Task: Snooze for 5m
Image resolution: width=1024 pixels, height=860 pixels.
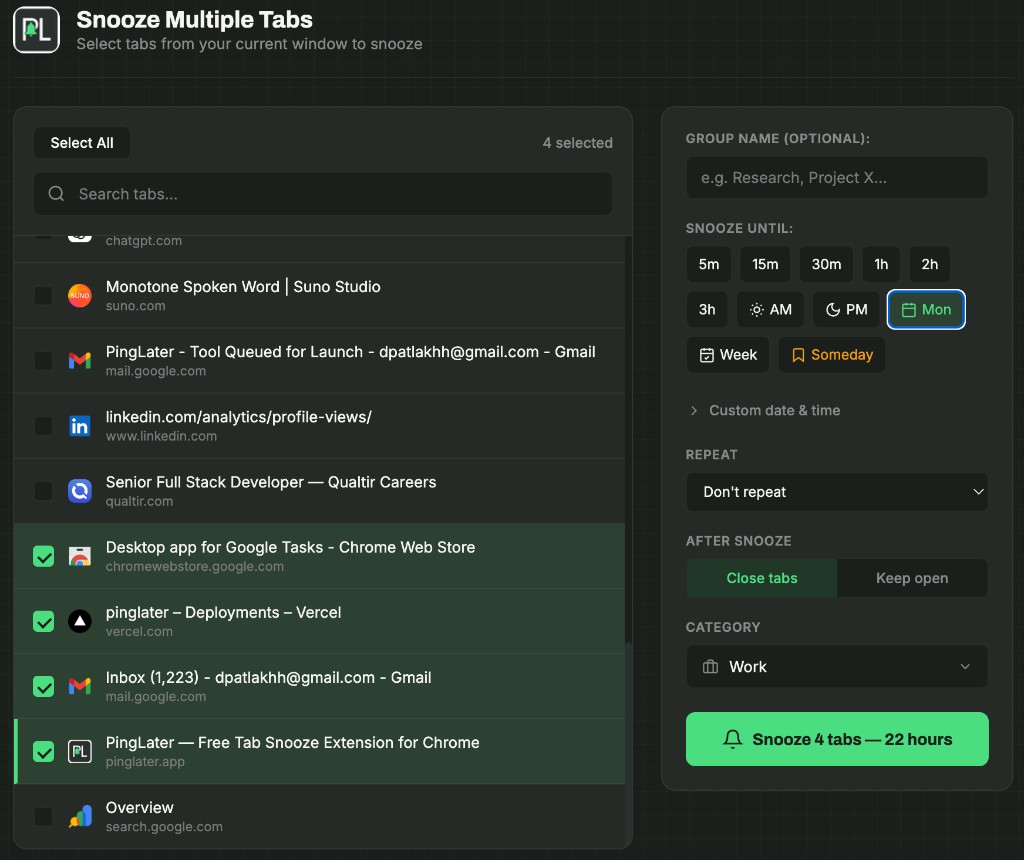Action: click(x=709, y=264)
